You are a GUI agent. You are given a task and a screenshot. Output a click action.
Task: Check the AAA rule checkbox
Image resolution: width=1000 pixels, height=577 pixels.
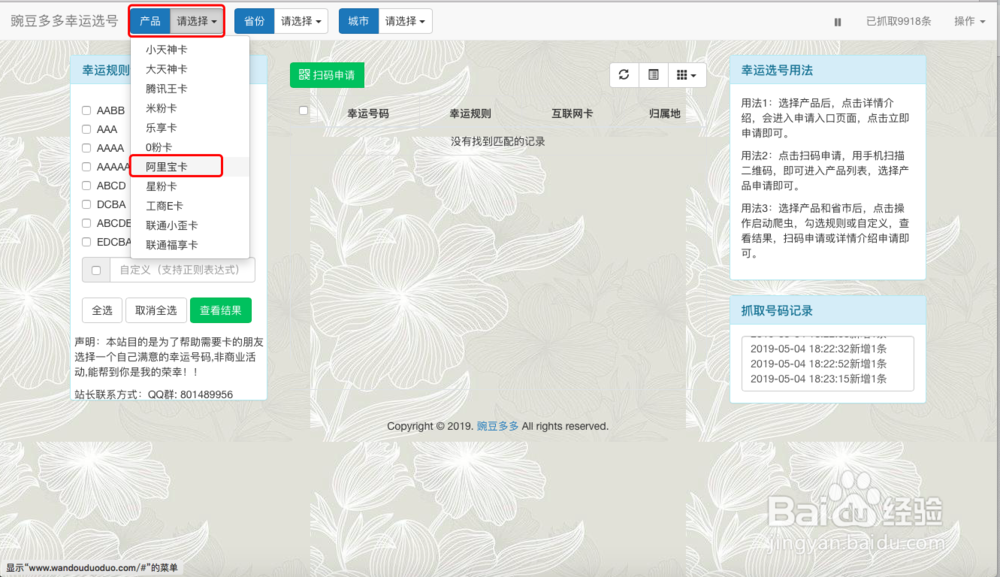click(88, 128)
